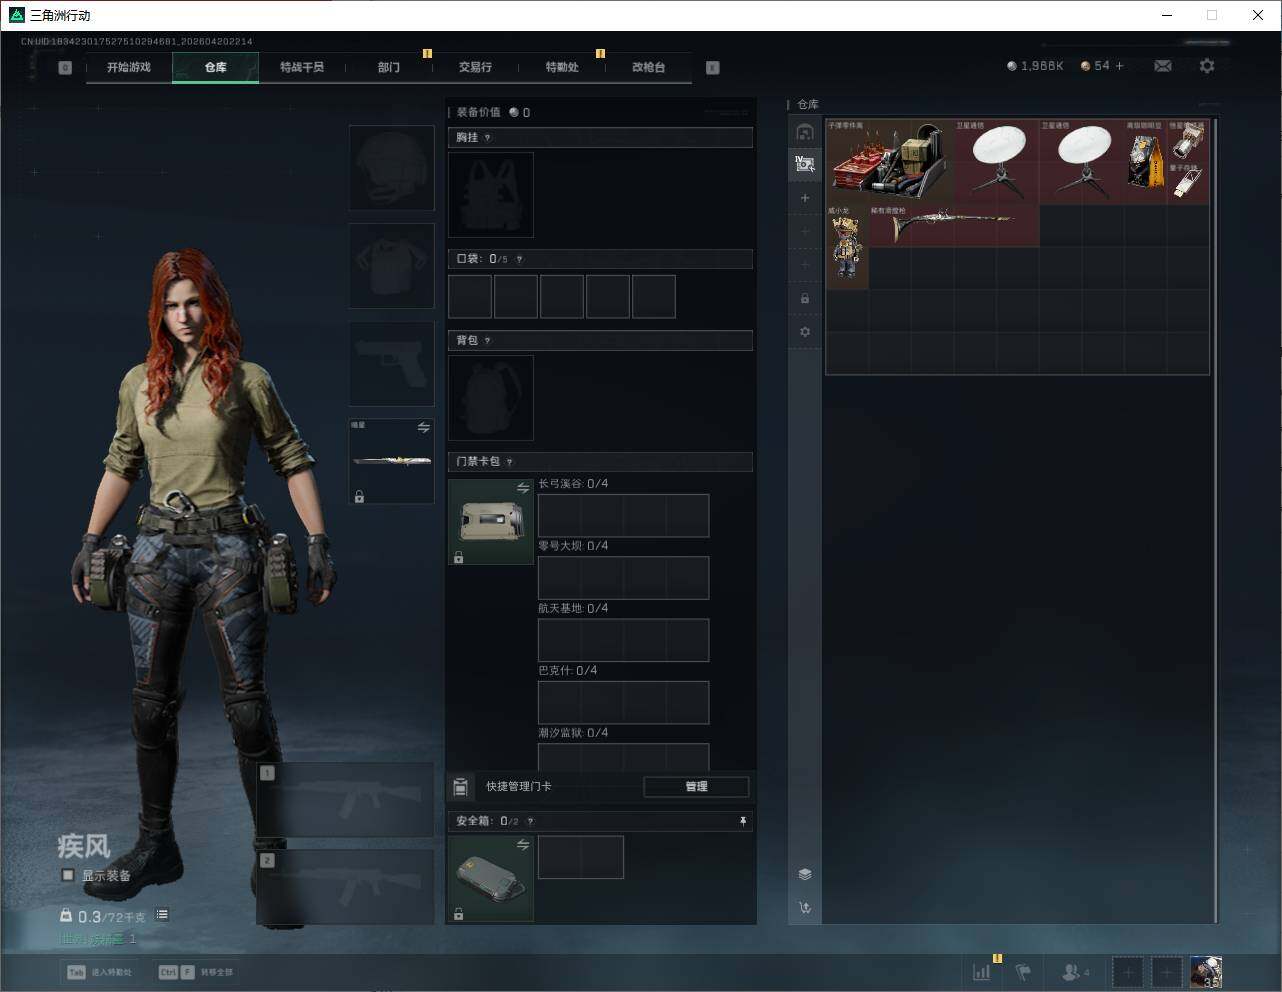Swap the safe box via arrows icon
This screenshot has height=992, width=1282.
523,845
